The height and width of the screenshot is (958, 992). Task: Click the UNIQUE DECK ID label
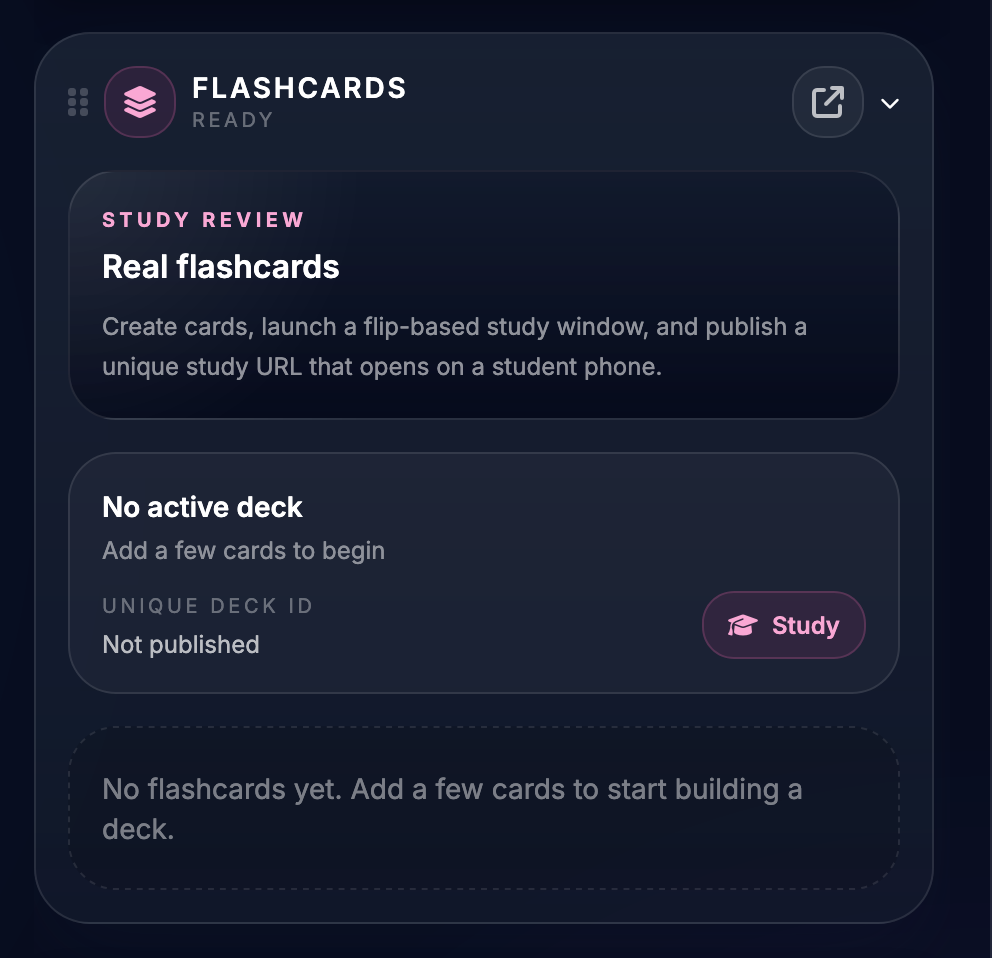coord(207,606)
